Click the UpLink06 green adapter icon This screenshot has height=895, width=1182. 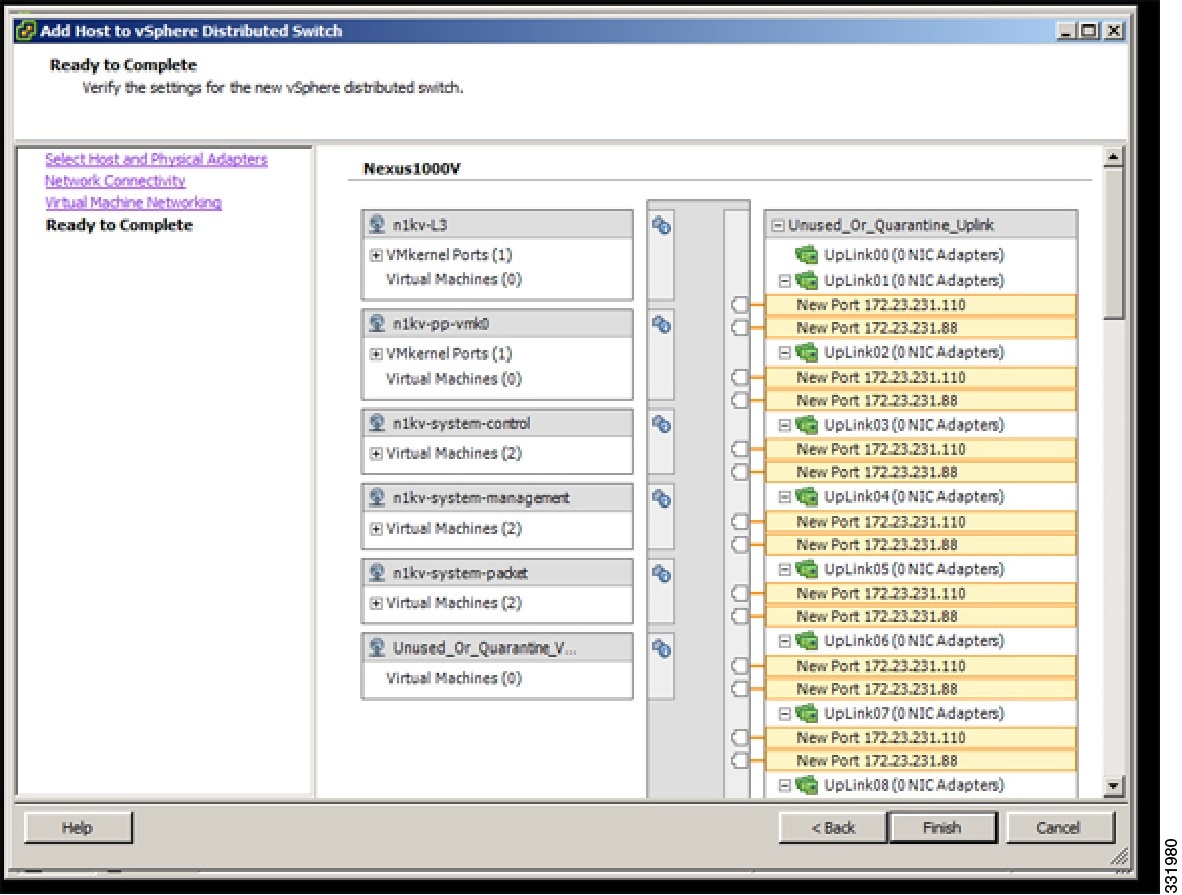[x=807, y=641]
